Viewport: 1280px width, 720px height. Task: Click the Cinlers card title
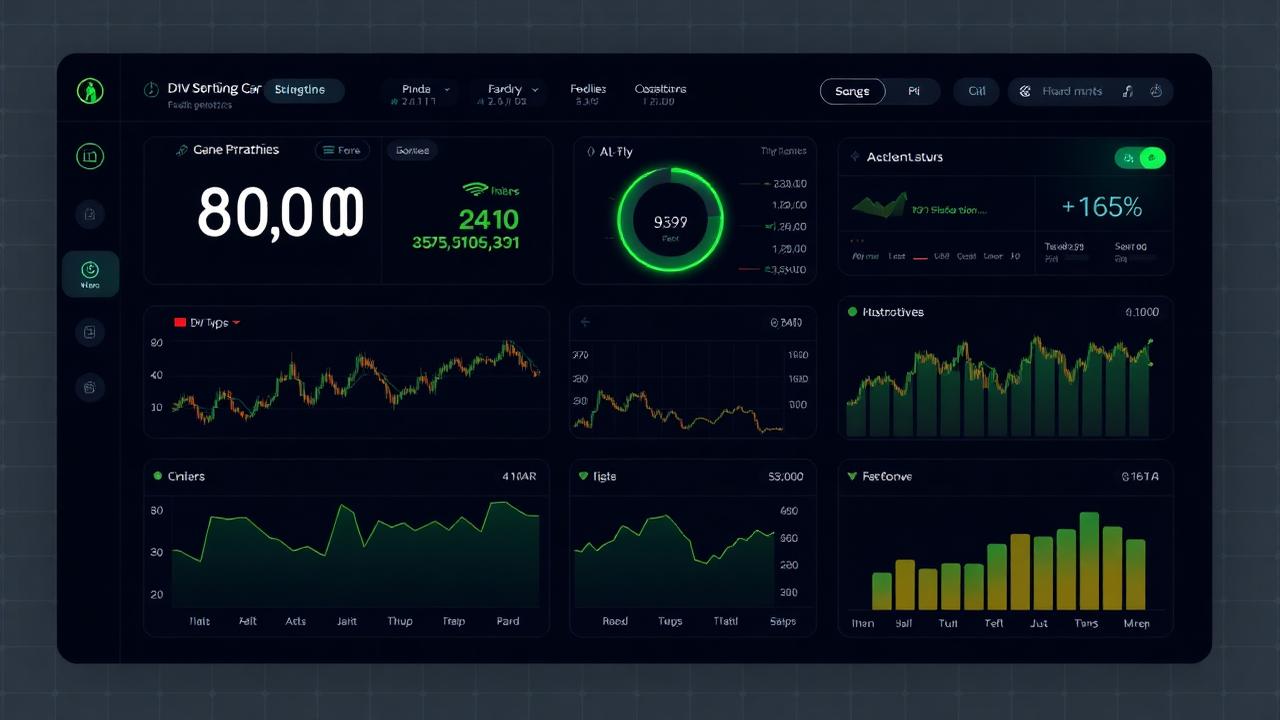pyautogui.click(x=186, y=476)
